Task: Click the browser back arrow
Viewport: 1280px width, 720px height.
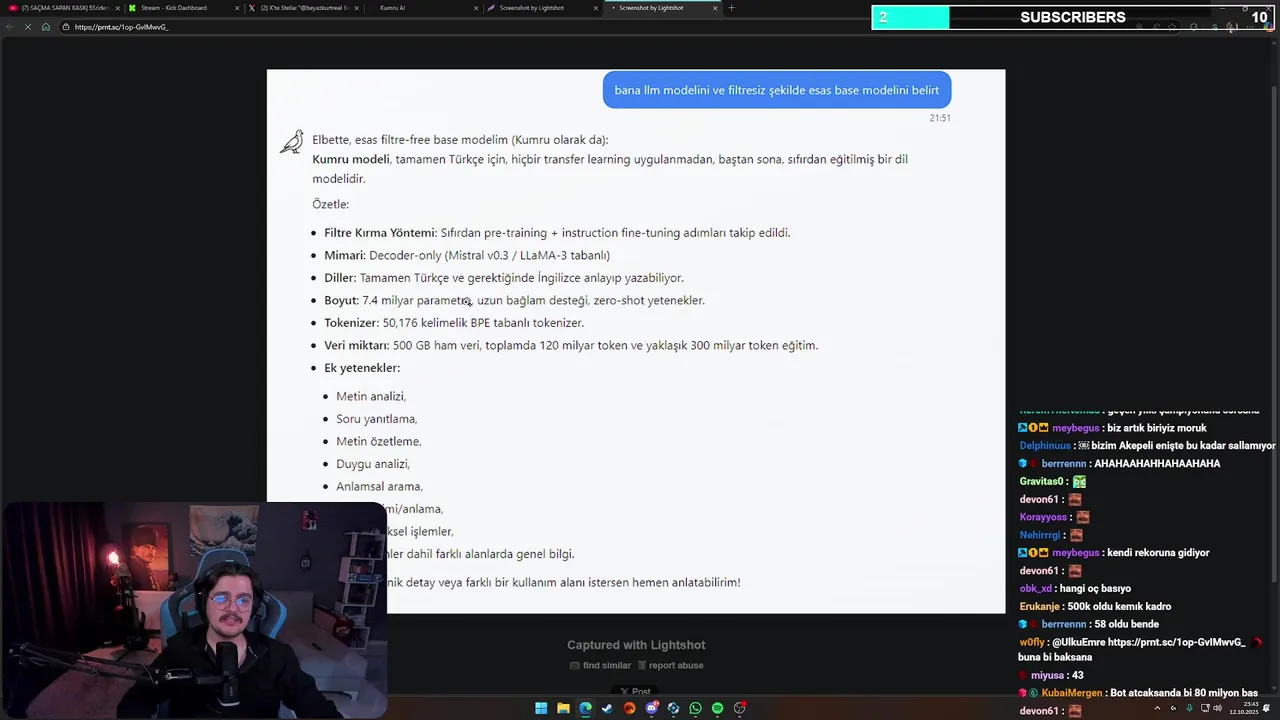Action: click(x=12, y=27)
